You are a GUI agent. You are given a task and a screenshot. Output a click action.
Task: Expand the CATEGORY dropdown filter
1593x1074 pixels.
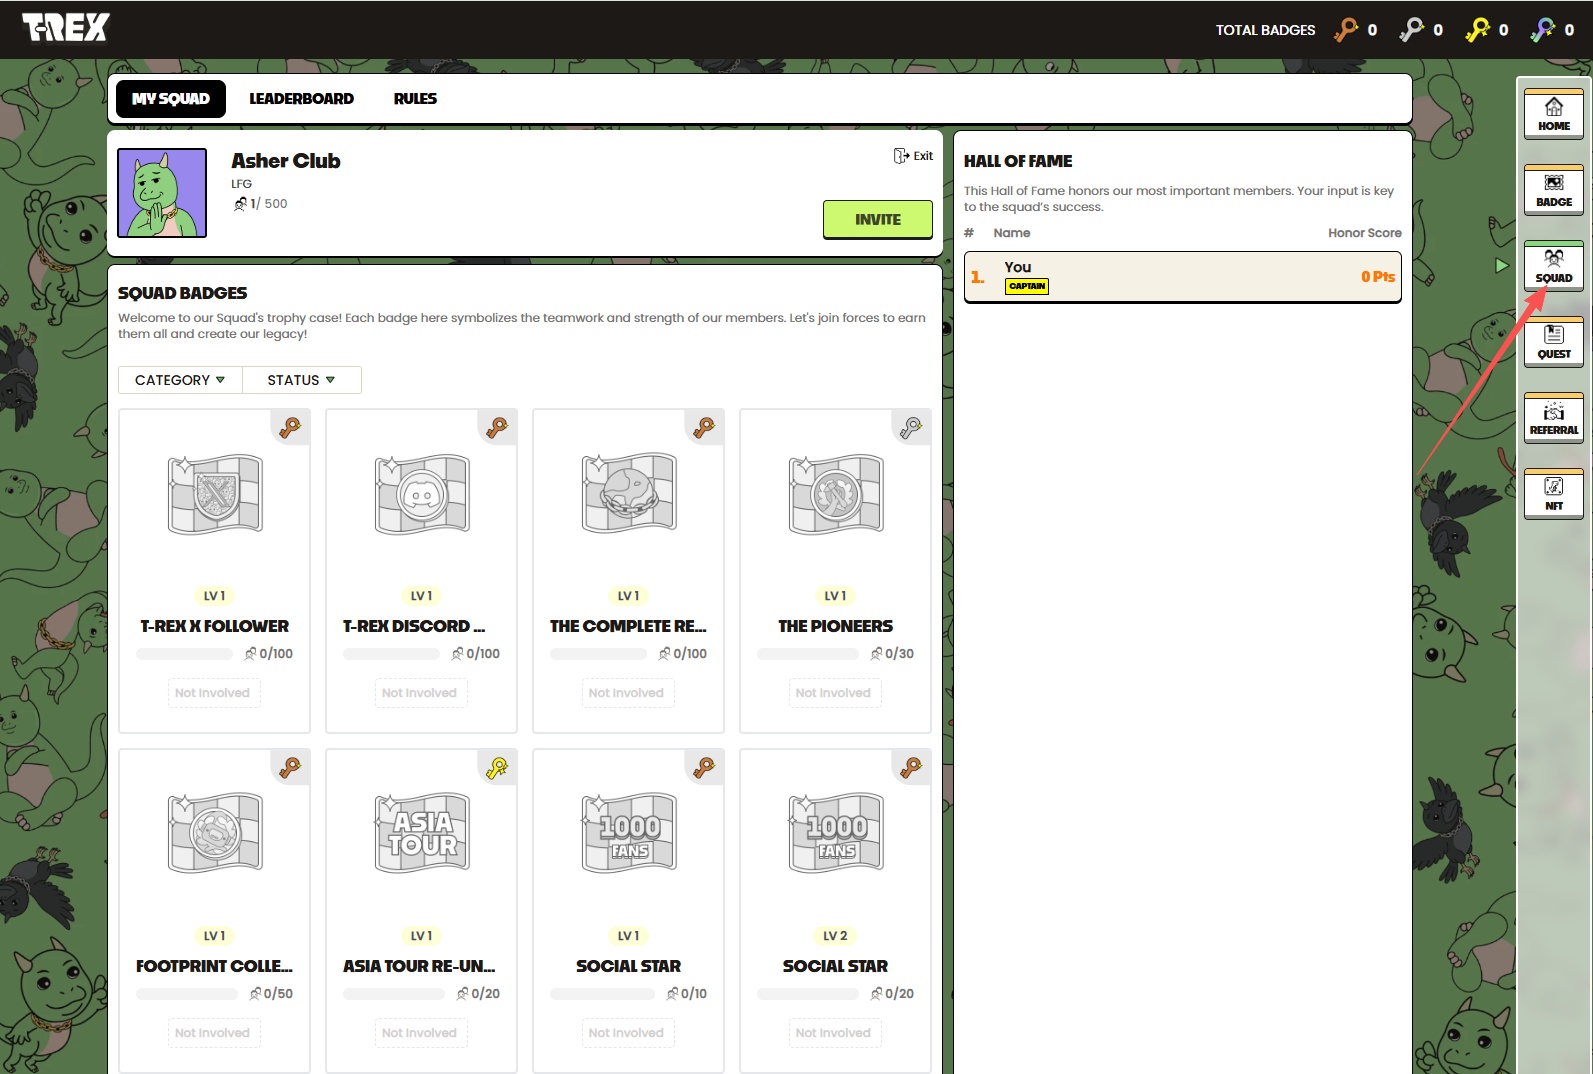(180, 380)
